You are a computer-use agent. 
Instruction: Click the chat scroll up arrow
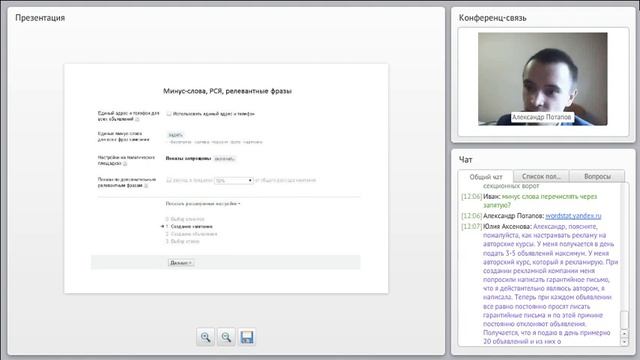(x=624, y=333)
